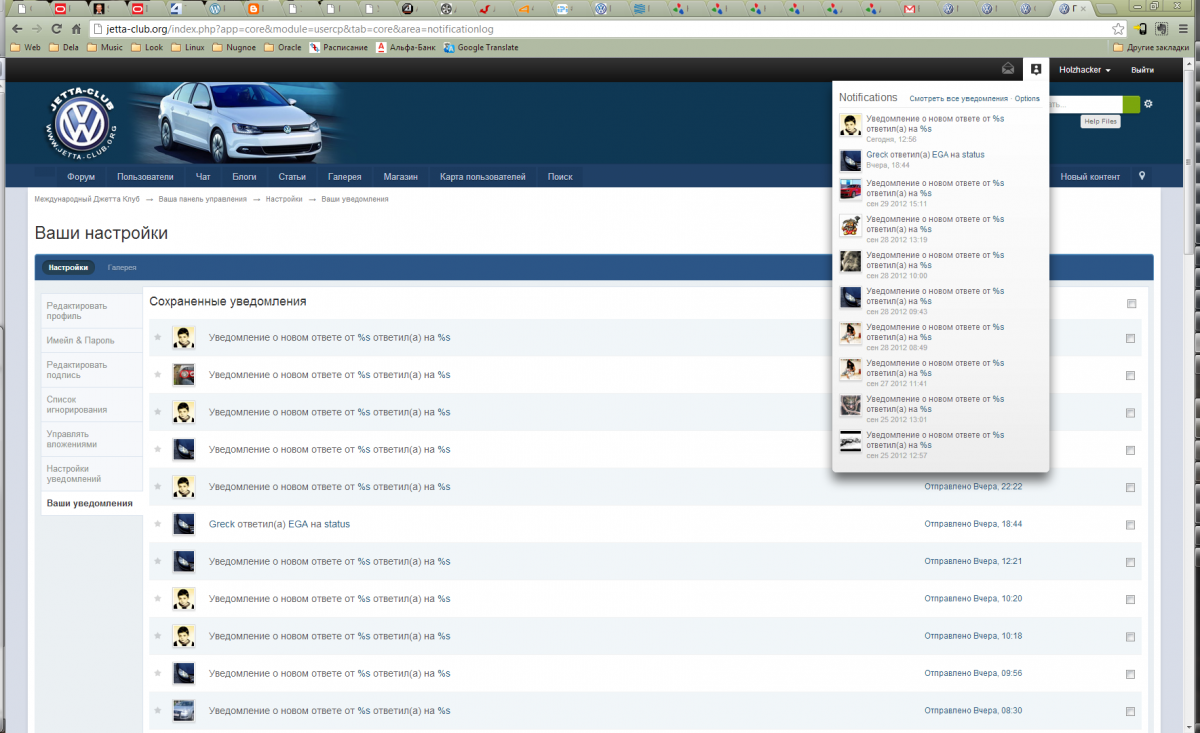This screenshot has width=1200, height=733.
Task: Open browser home page icon
Action: coord(76,29)
